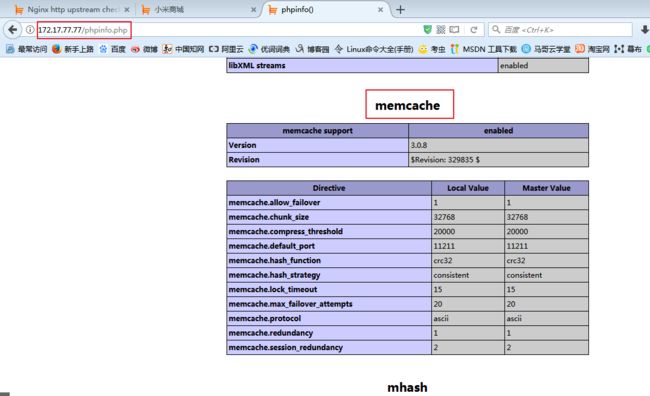Image resolution: width=650 pixels, height=396 pixels.
Task: Open the MSDN 工具下载 bookmark
Action: [484, 49]
